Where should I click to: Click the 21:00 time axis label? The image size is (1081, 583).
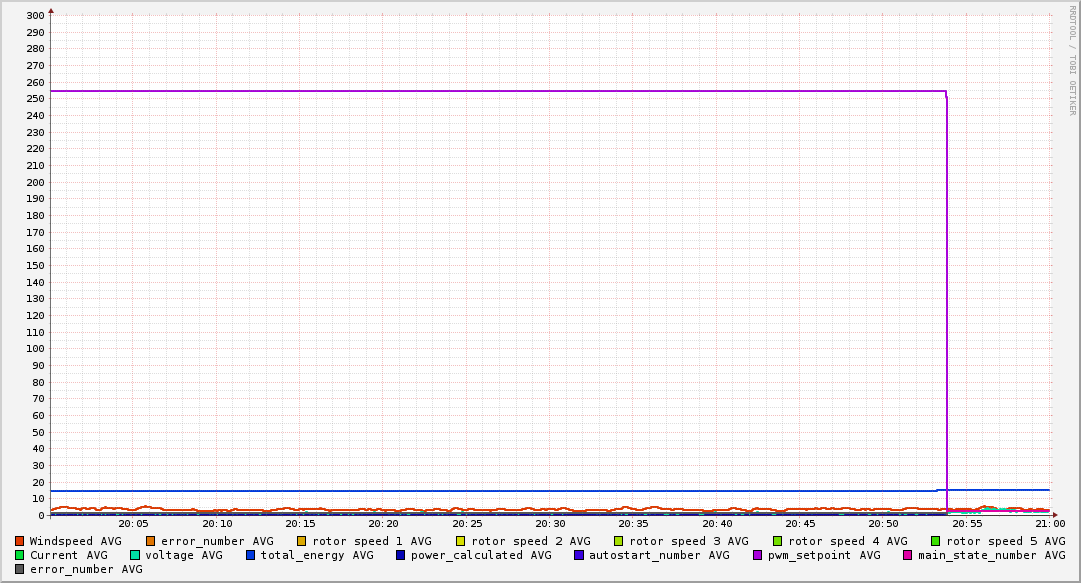(1050, 524)
